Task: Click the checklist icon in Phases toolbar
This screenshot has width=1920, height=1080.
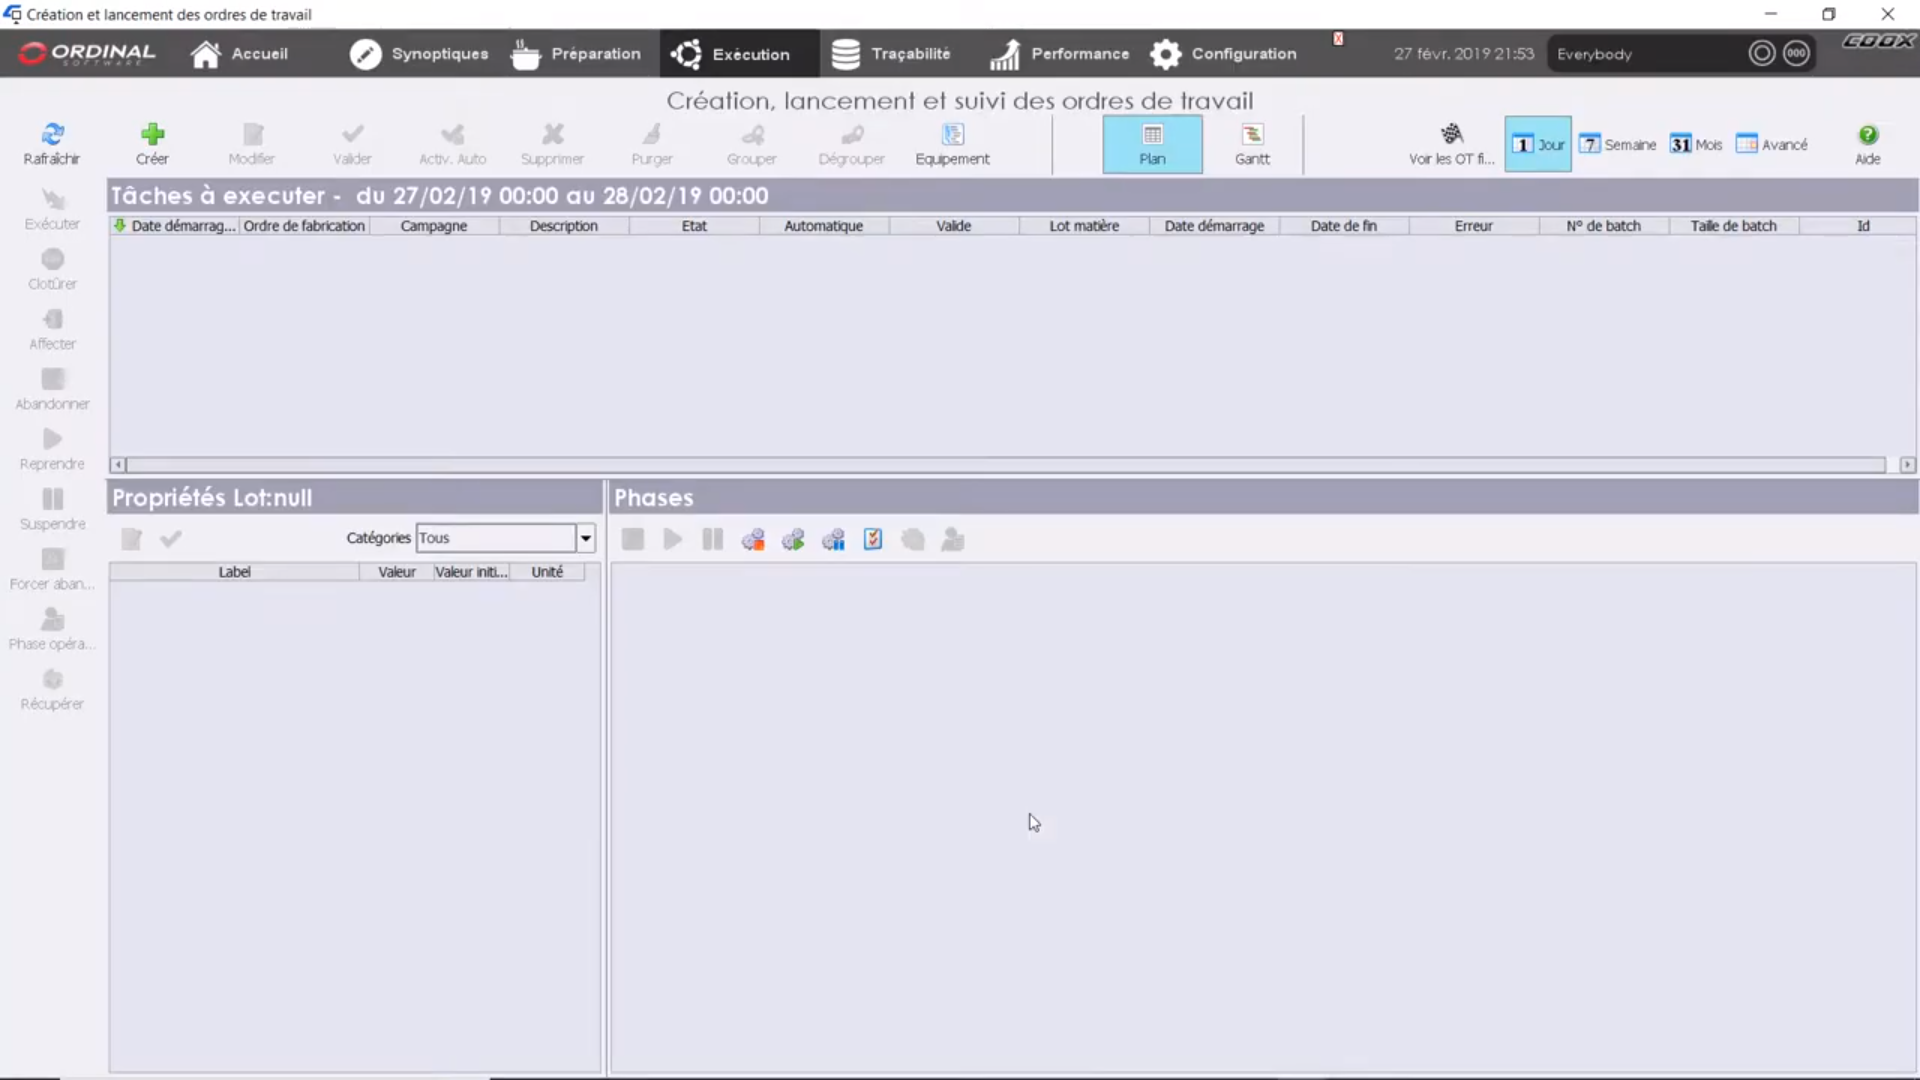Action: click(873, 540)
